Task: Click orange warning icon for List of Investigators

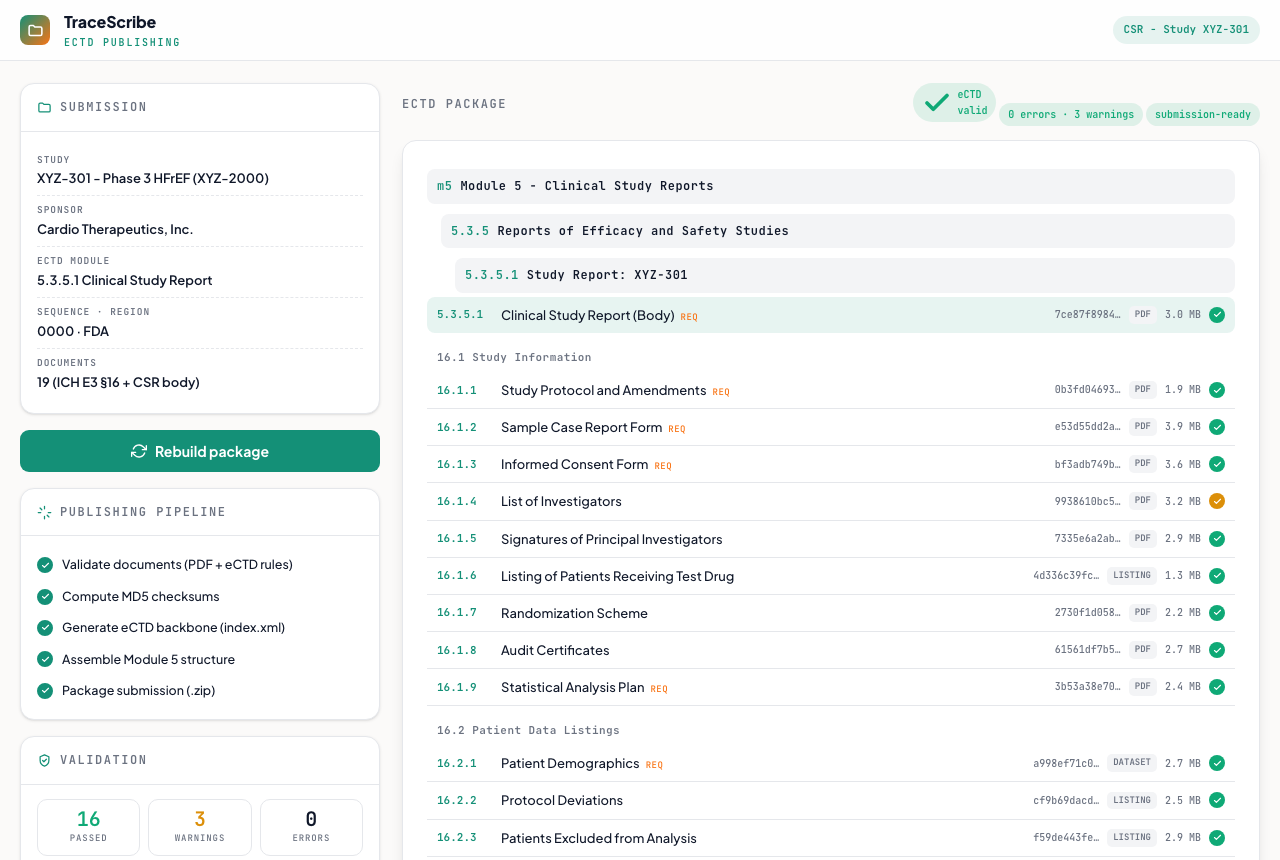Action: 1217,501
